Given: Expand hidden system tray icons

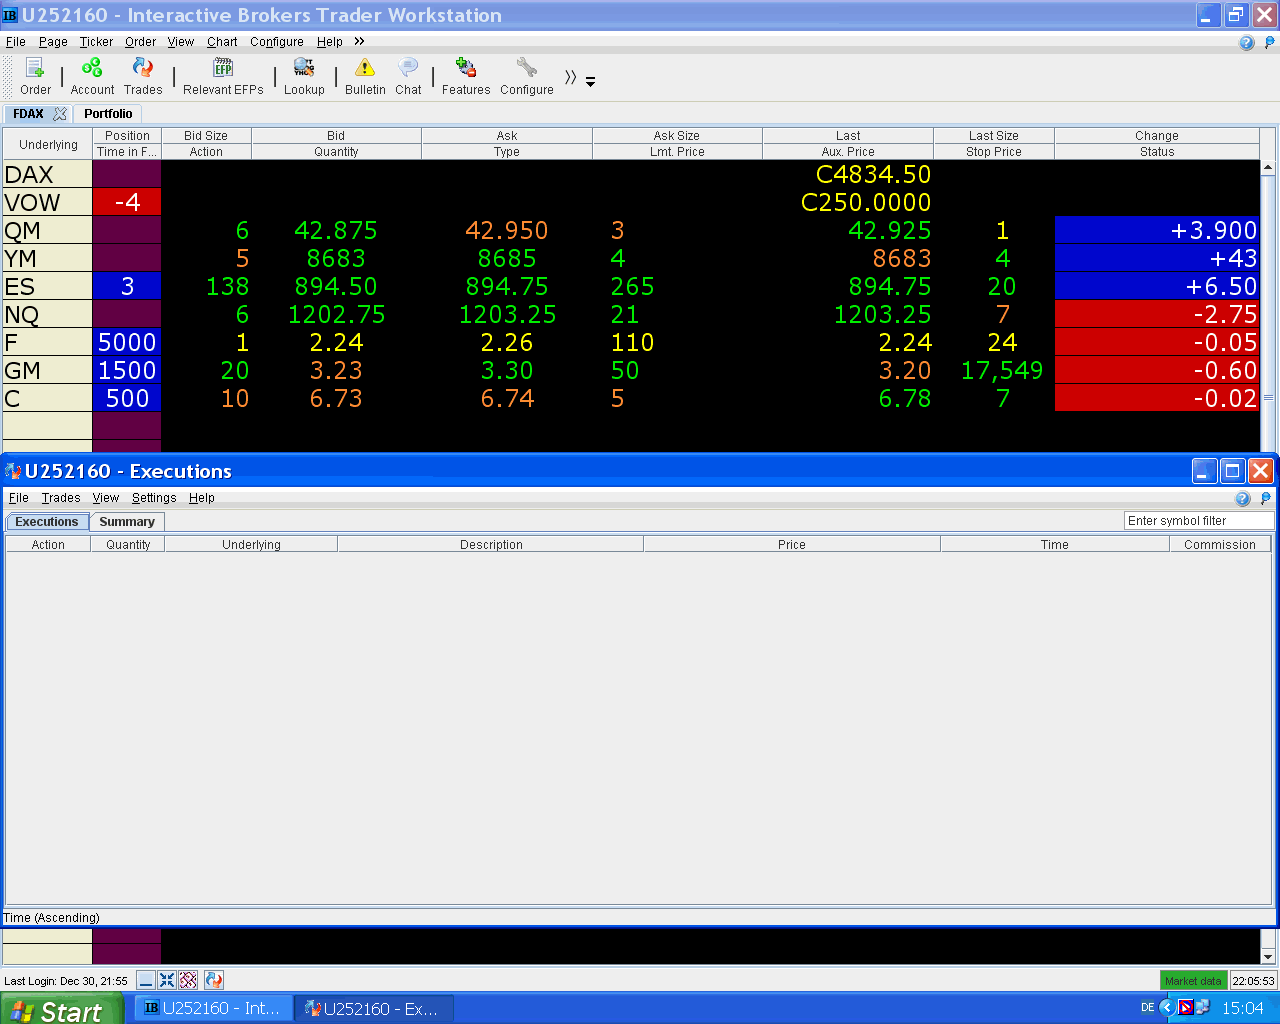Looking at the screenshot, I should point(1167,1008).
